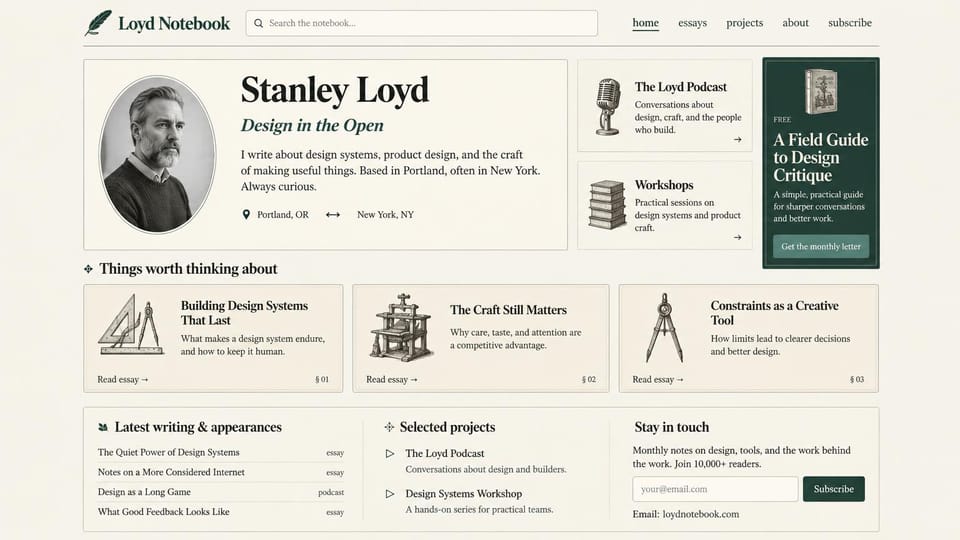Click the § 01 section marker

coord(322,380)
